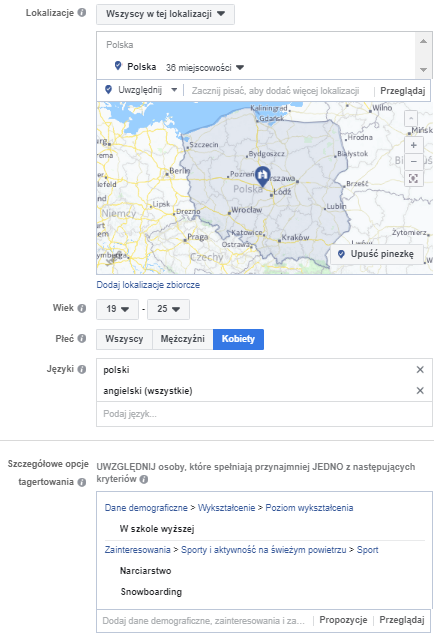Click the Upuść pinezkę button
This screenshot has height=636, width=440.
(x=376, y=254)
